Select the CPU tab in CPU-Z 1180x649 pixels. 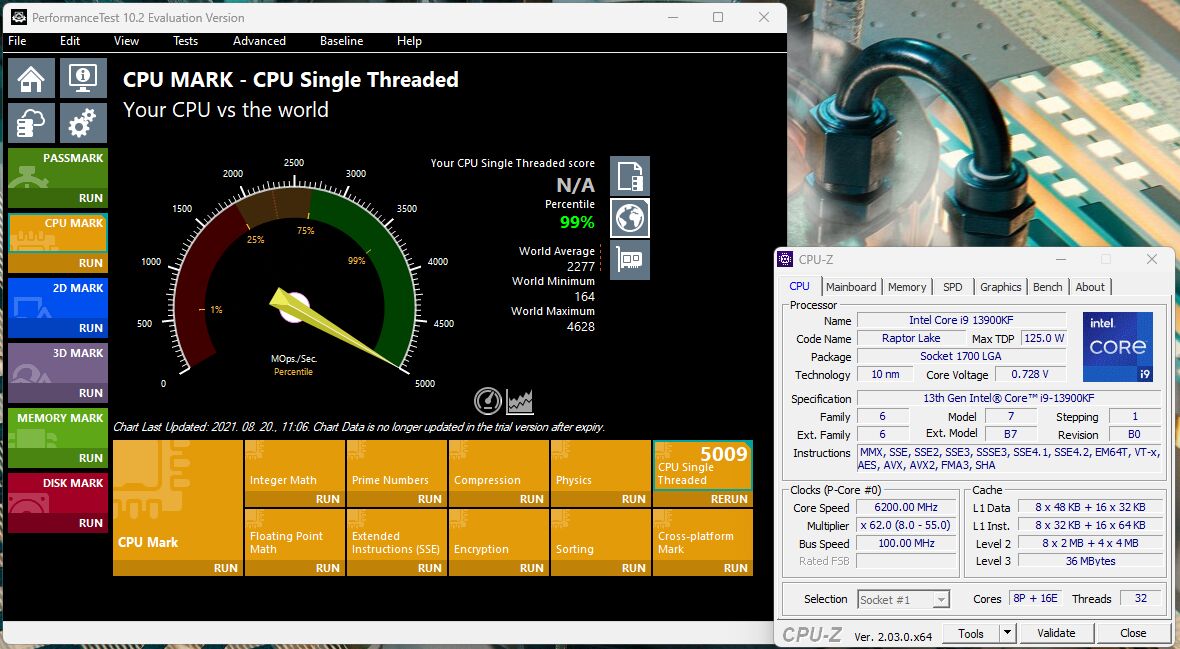tap(799, 286)
